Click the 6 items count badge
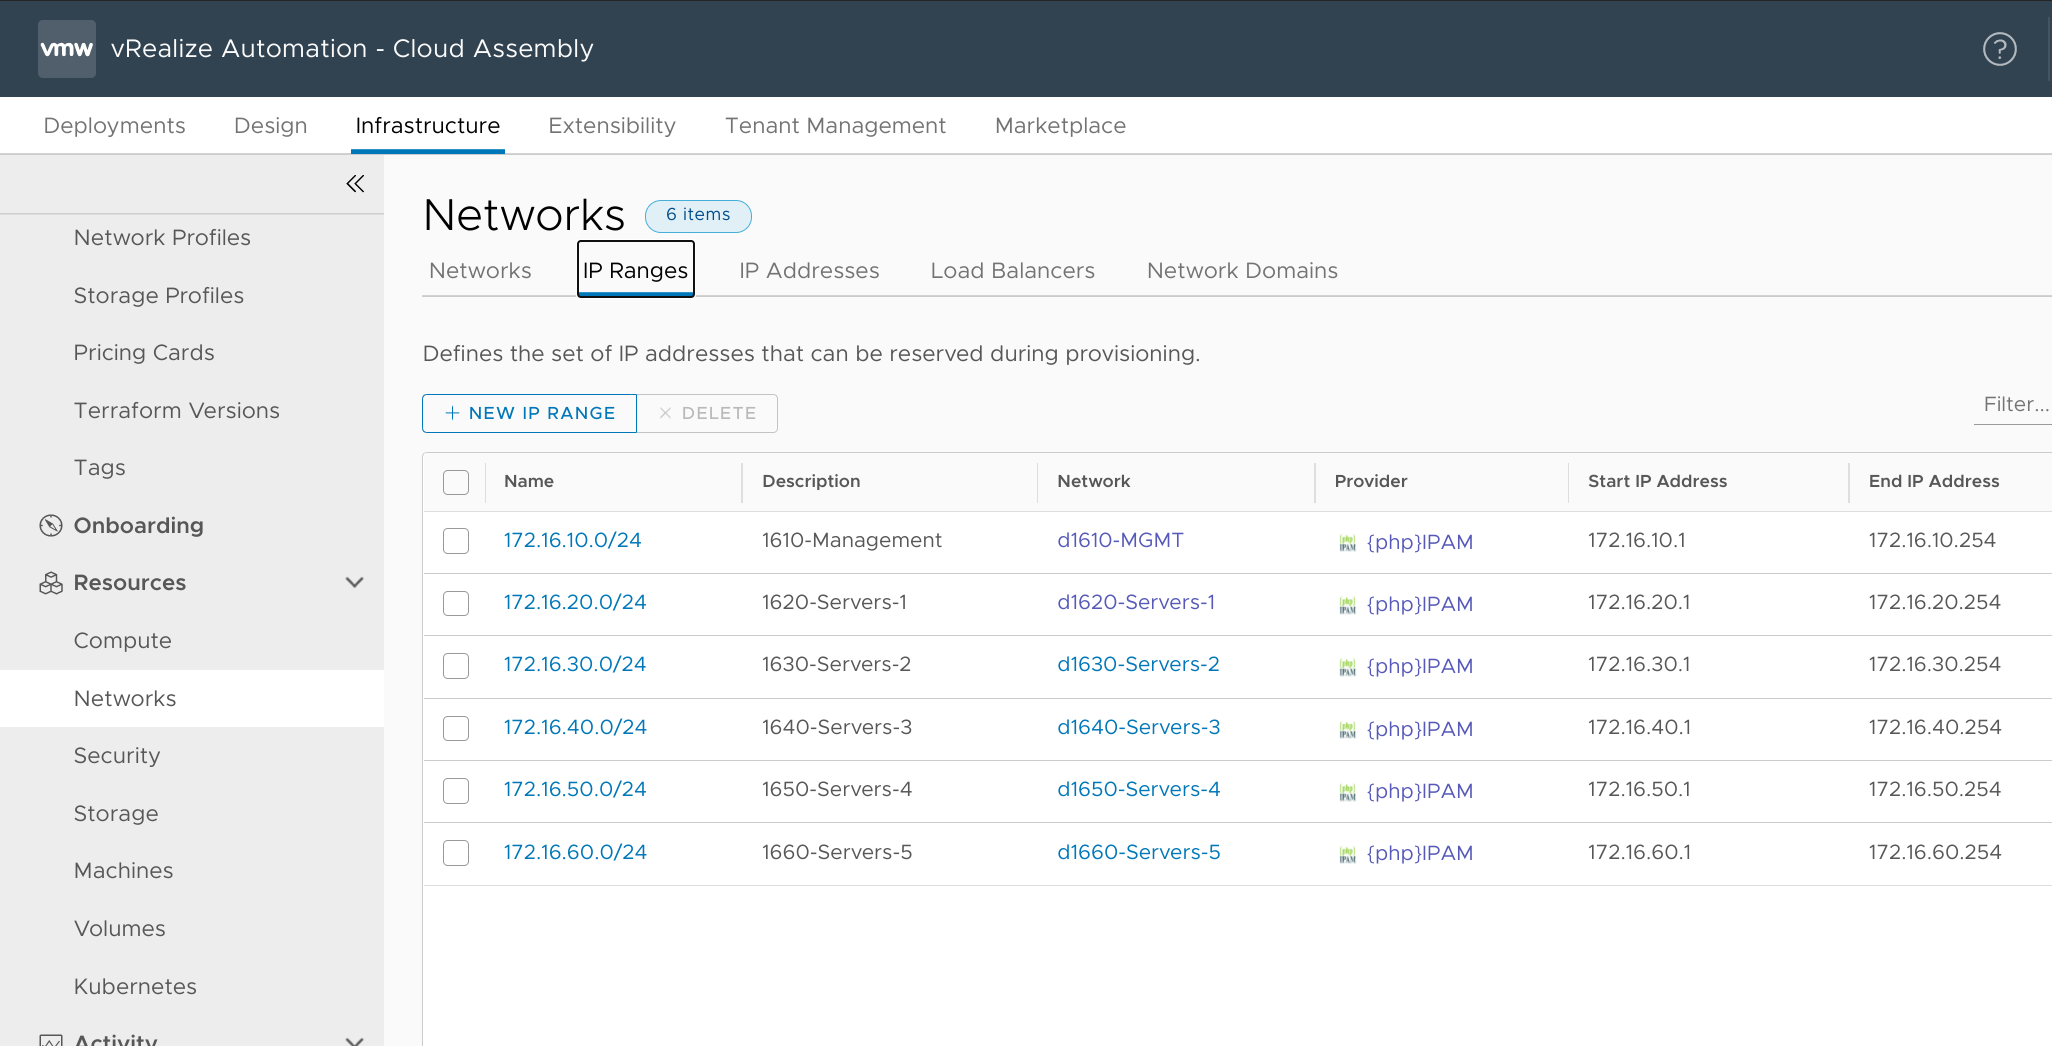The width and height of the screenshot is (2052, 1046). (698, 216)
